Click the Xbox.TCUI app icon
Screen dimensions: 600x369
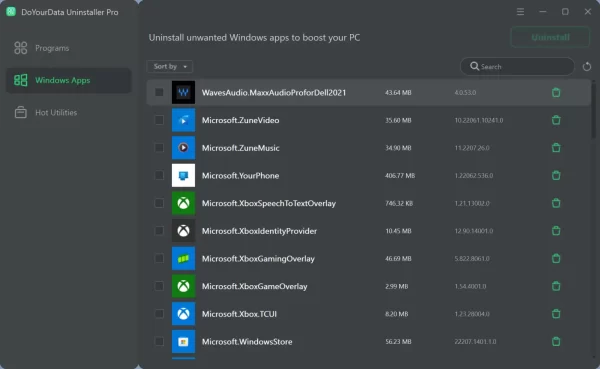pyautogui.click(x=183, y=313)
